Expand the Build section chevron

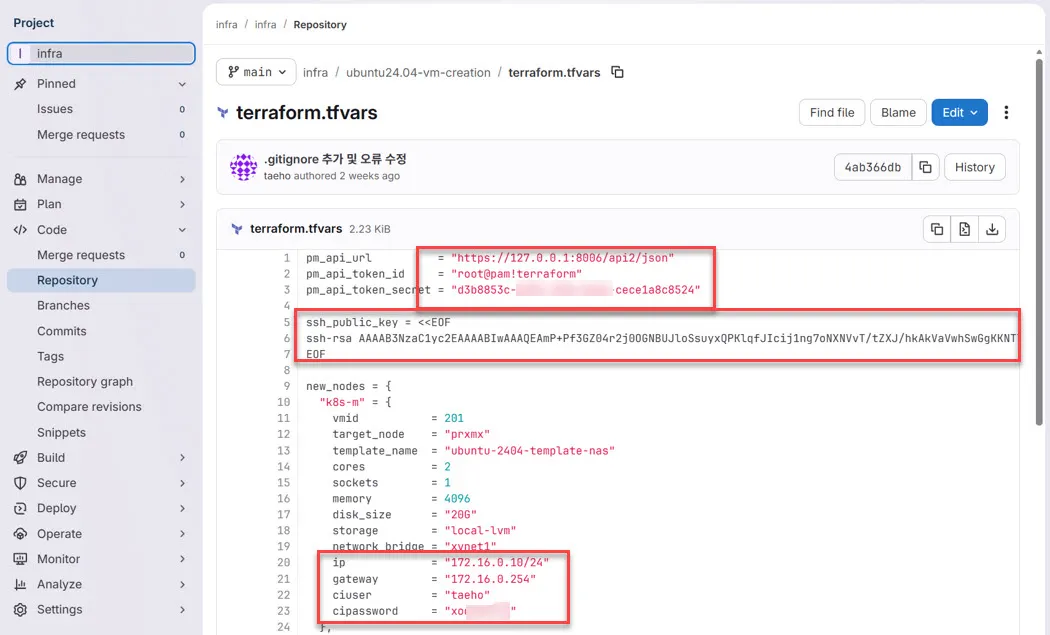pos(182,457)
